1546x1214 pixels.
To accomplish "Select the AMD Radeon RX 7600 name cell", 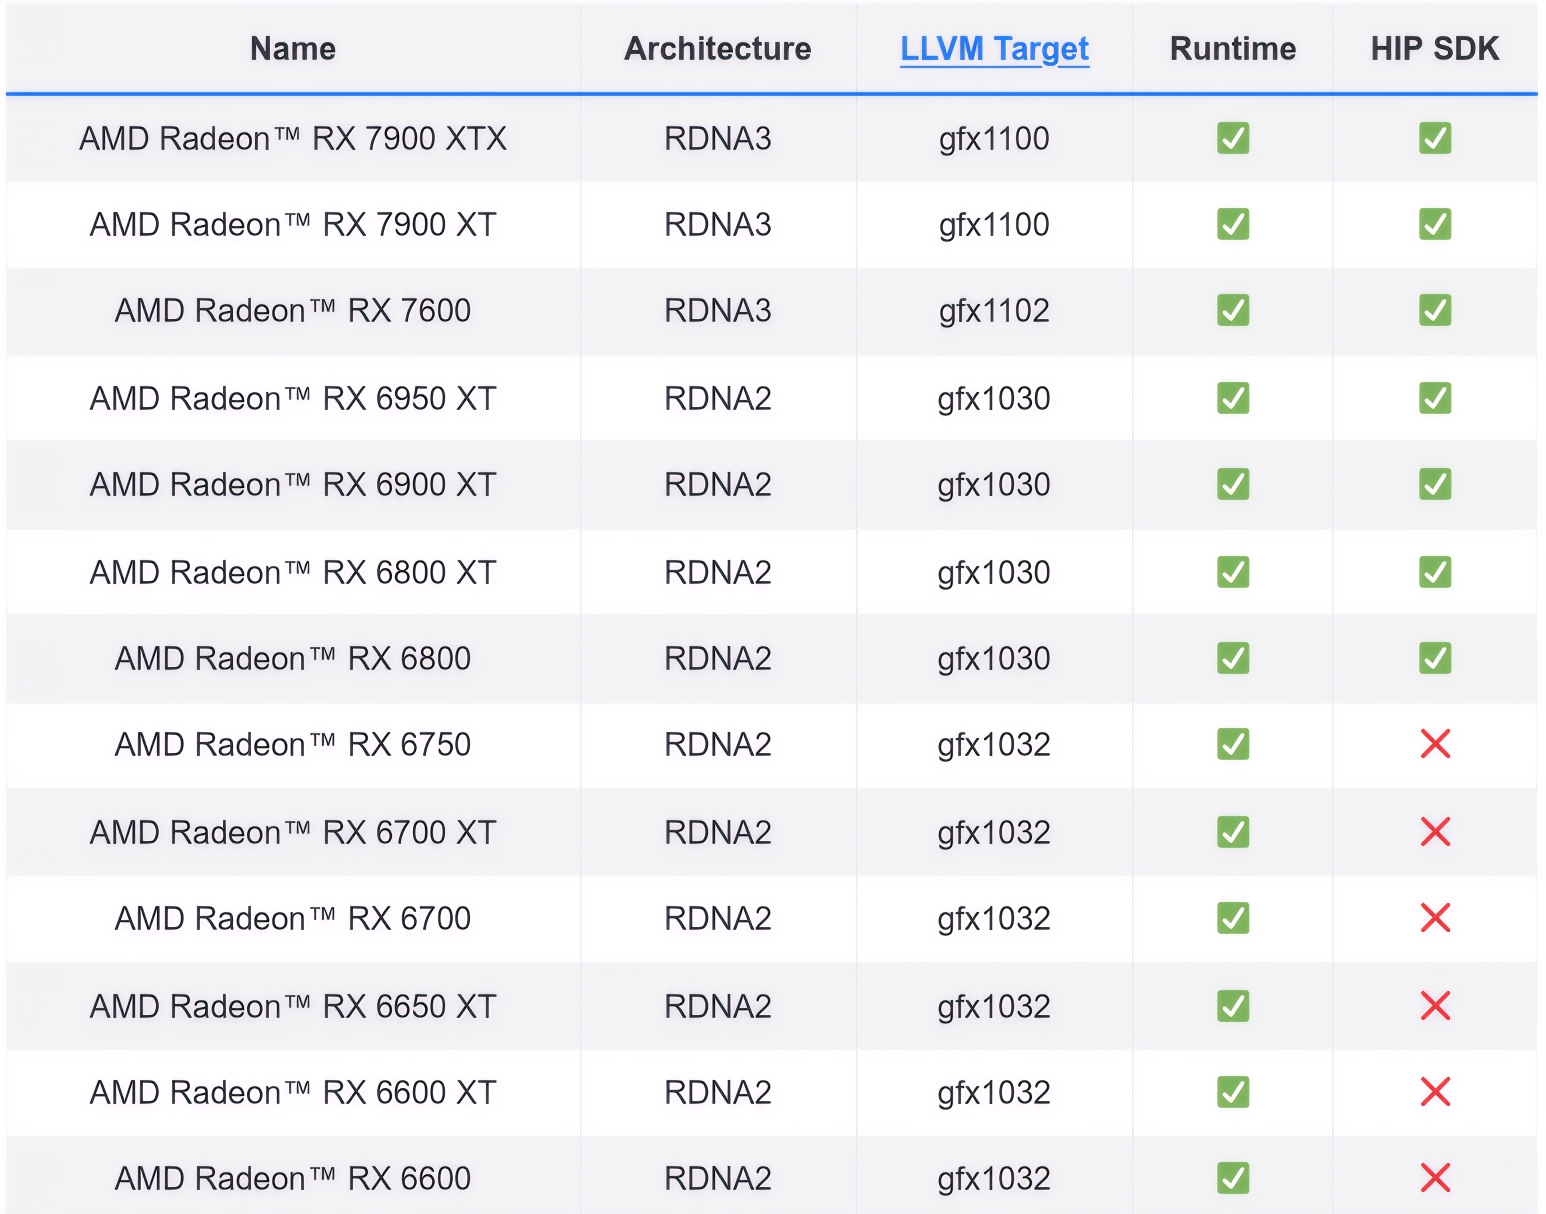I will point(293,310).
